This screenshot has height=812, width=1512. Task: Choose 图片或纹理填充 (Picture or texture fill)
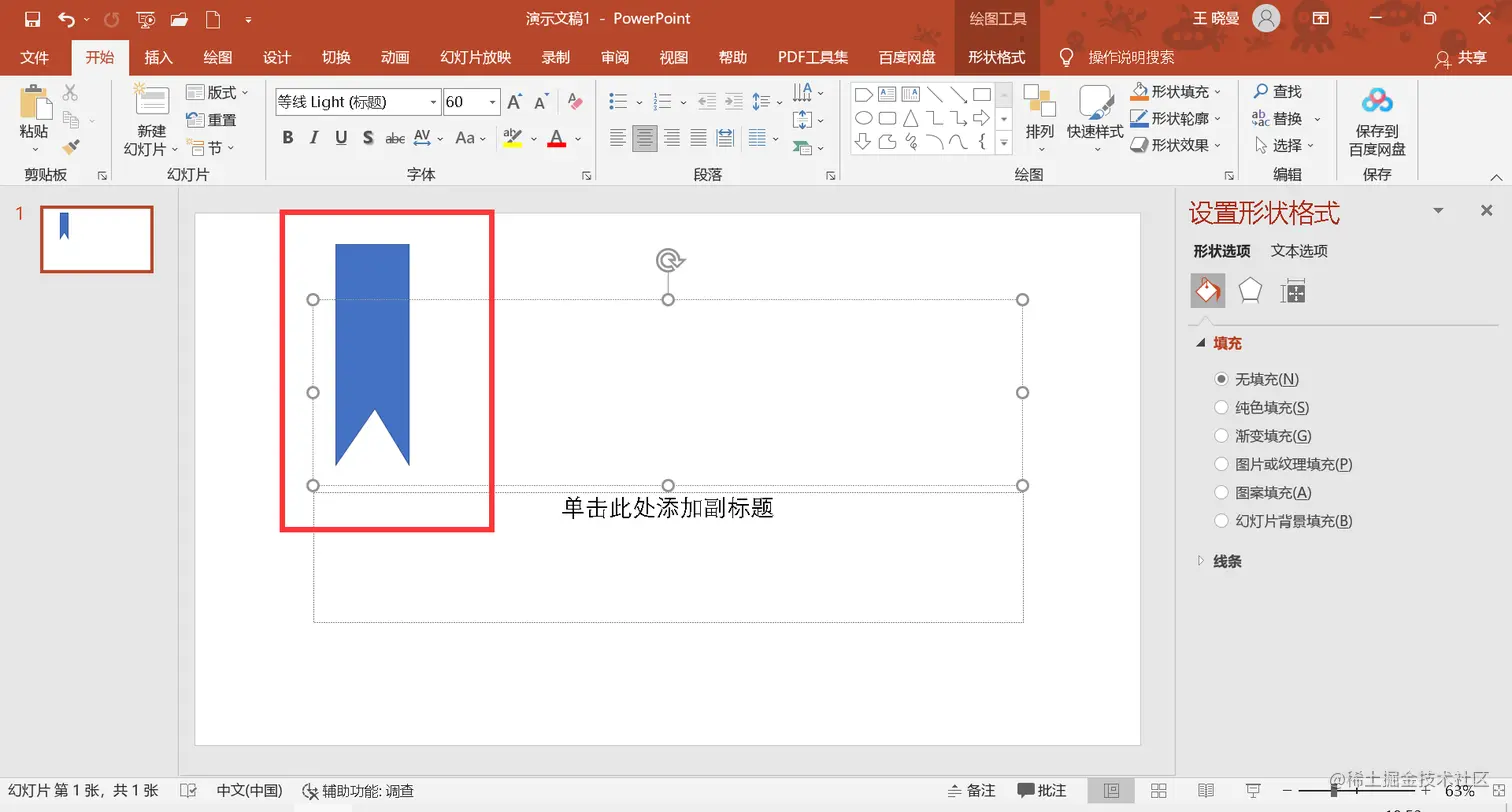click(x=1221, y=464)
